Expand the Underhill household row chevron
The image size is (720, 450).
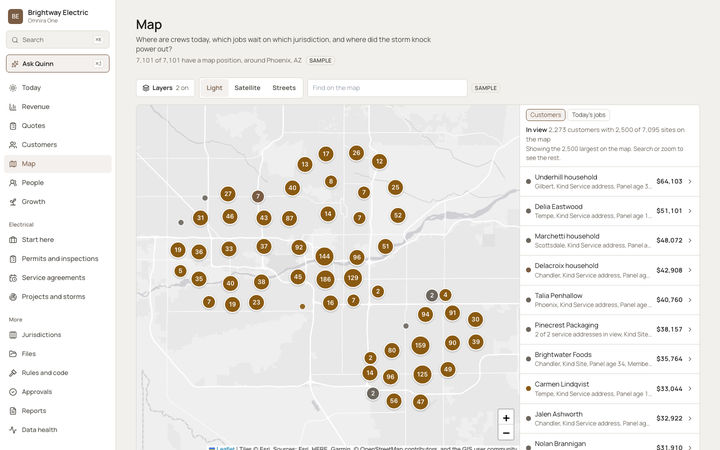[690, 181]
